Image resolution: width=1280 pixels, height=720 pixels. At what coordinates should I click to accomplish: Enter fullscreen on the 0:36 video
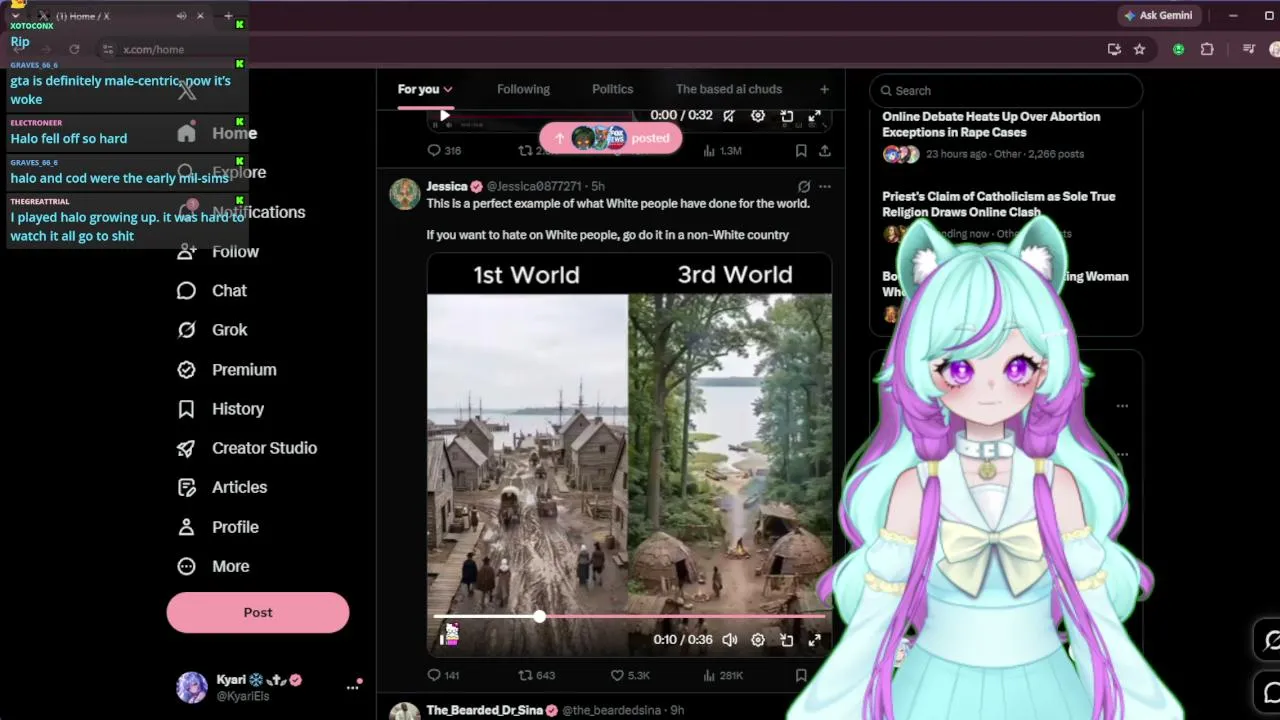(815, 640)
